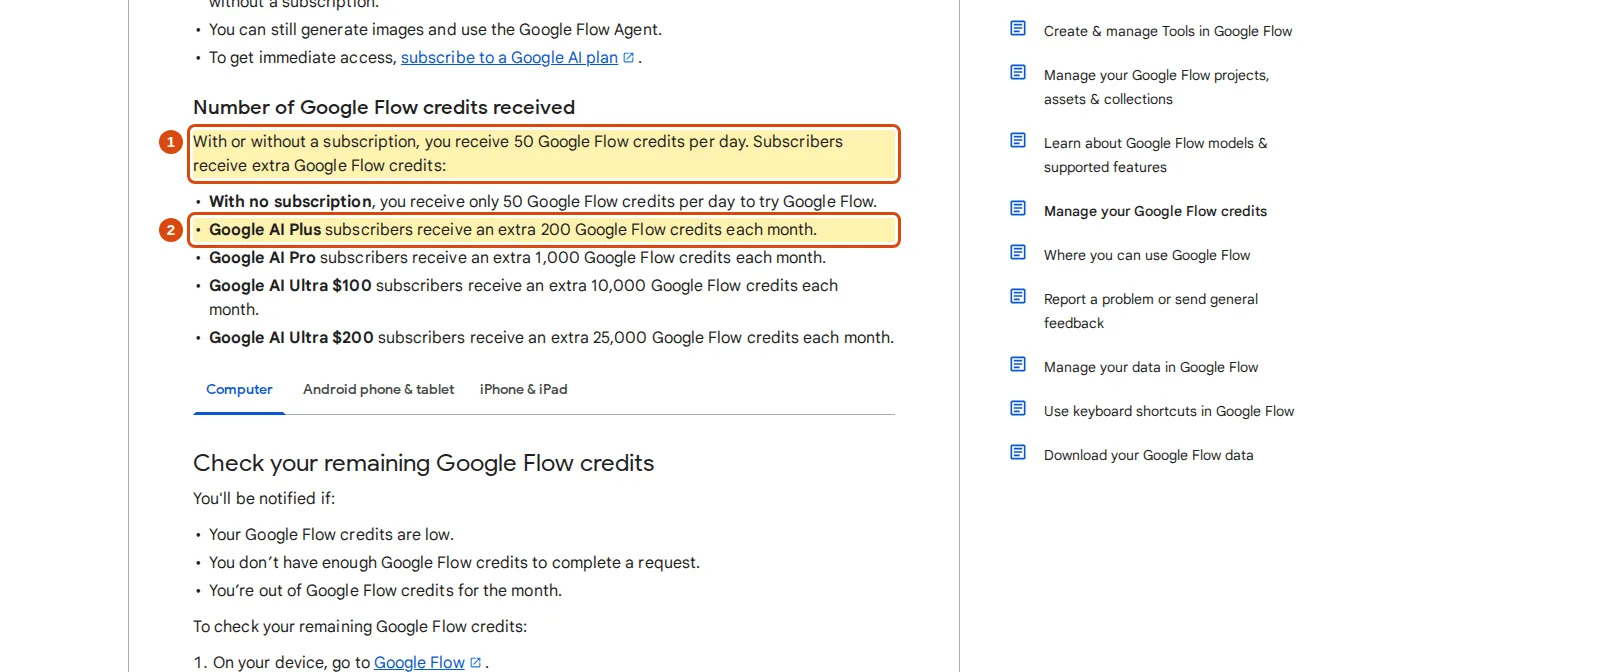
Task: Click the With no subscription bullet
Action: pyautogui.click(x=543, y=202)
